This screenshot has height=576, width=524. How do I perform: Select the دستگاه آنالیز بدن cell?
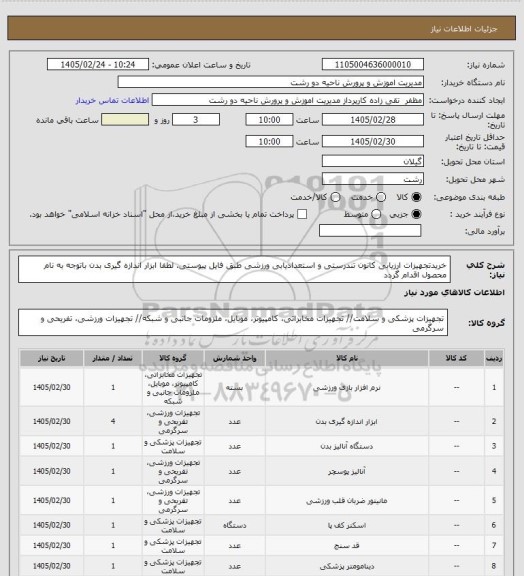(x=347, y=446)
